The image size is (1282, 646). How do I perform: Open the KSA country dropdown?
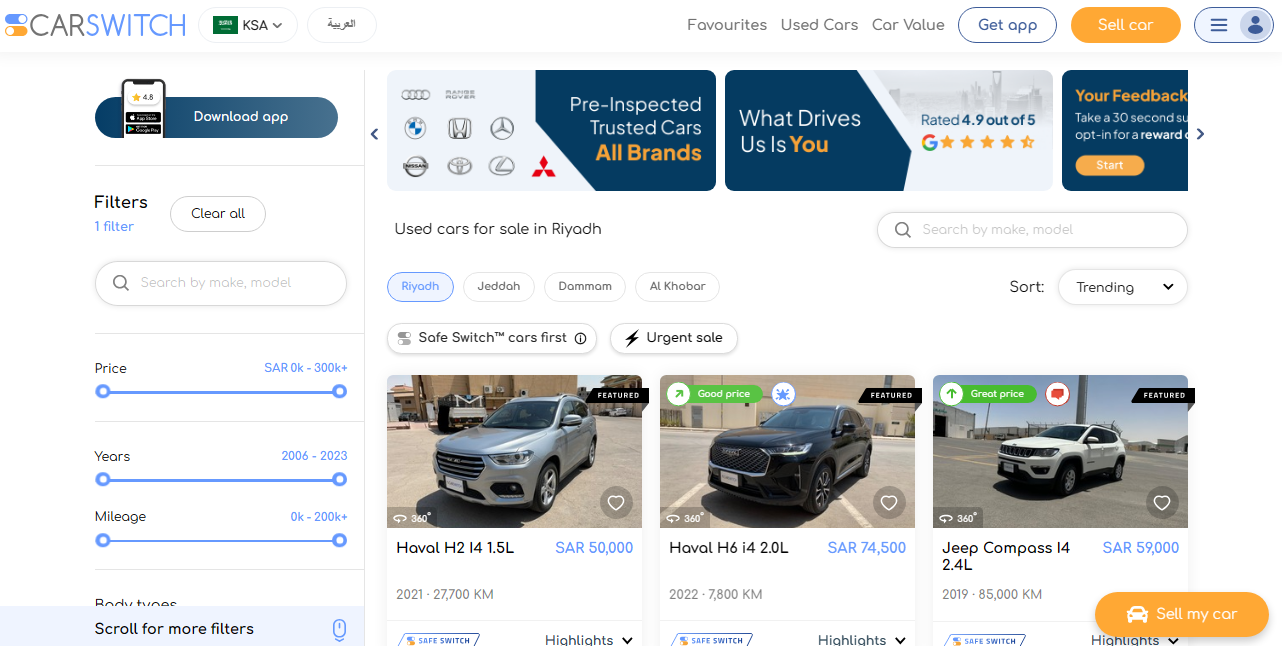click(x=248, y=25)
